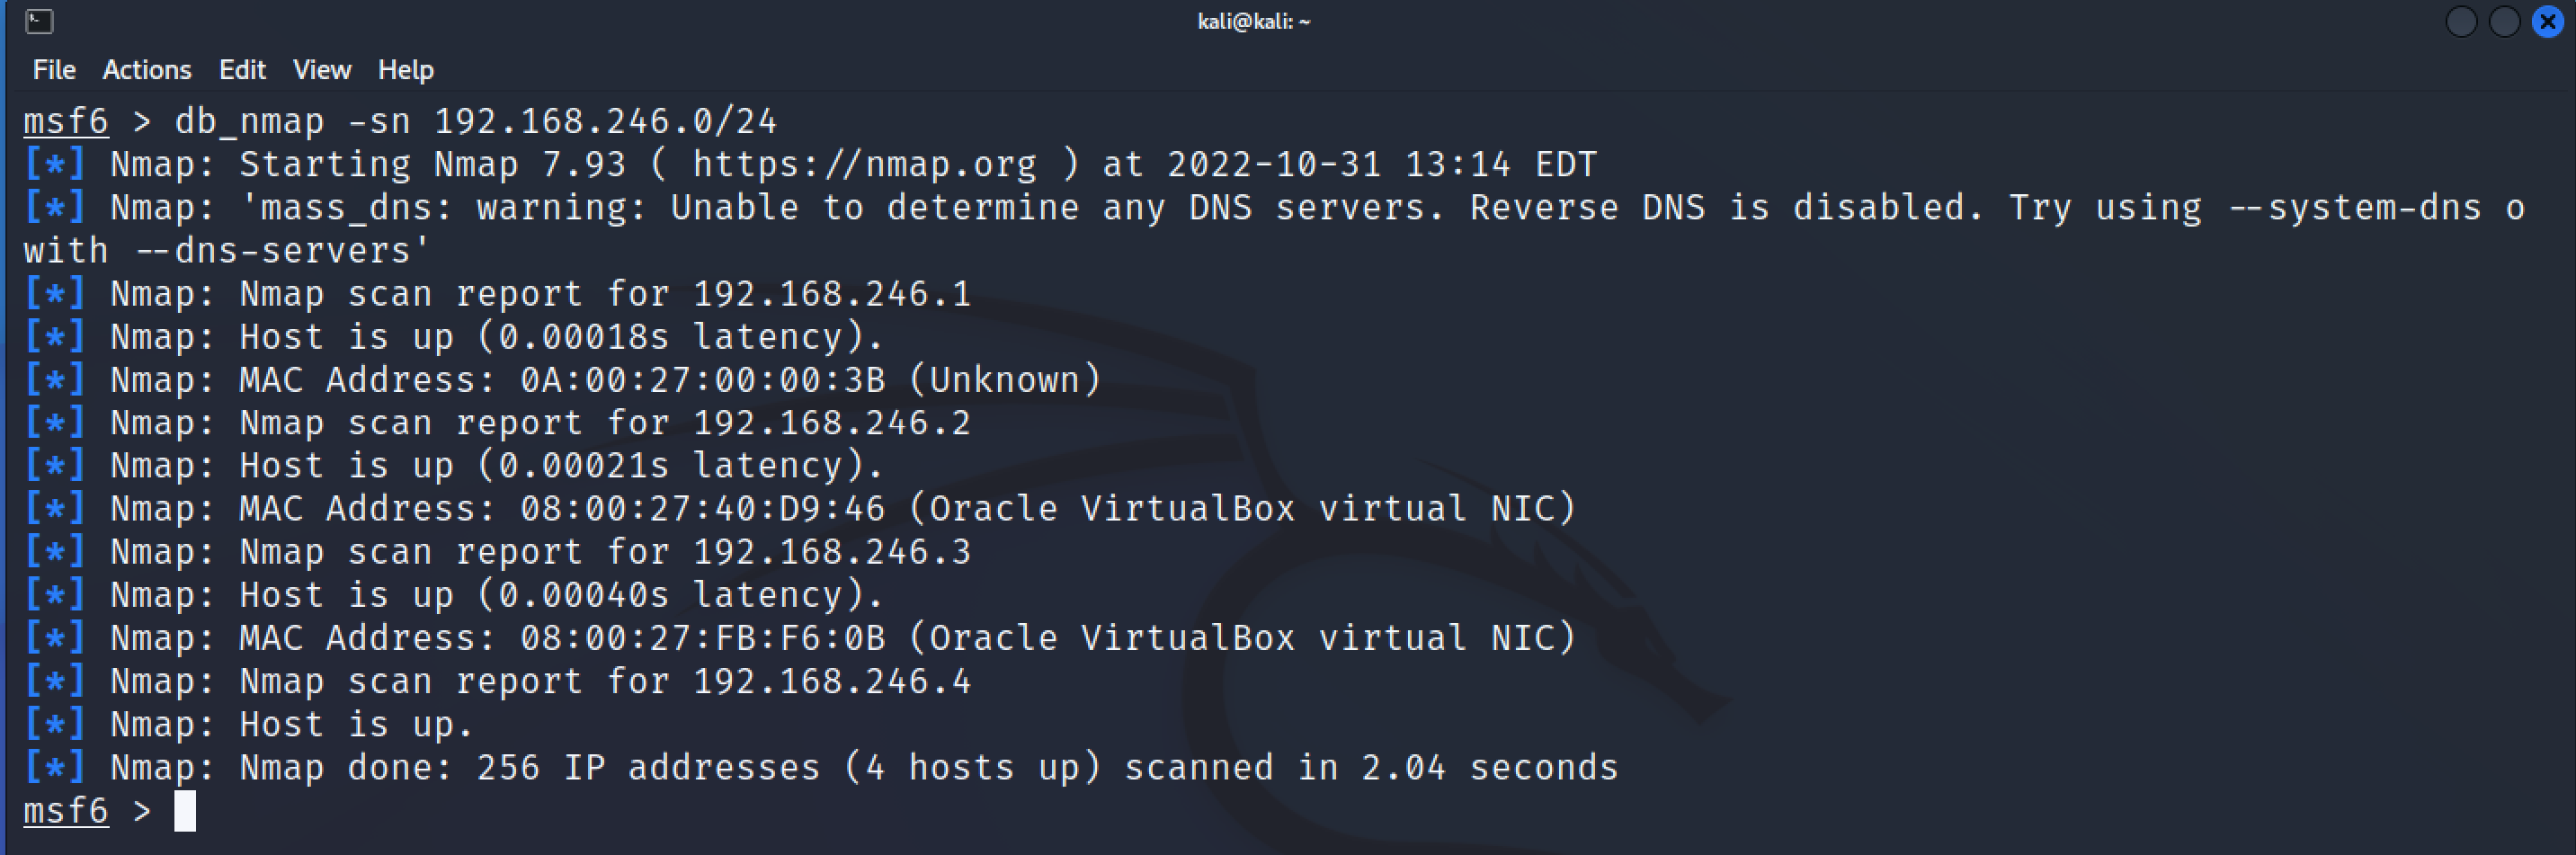The height and width of the screenshot is (855, 2576).
Task: Click the IP address 192.168.246.1
Action: coord(832,294)
